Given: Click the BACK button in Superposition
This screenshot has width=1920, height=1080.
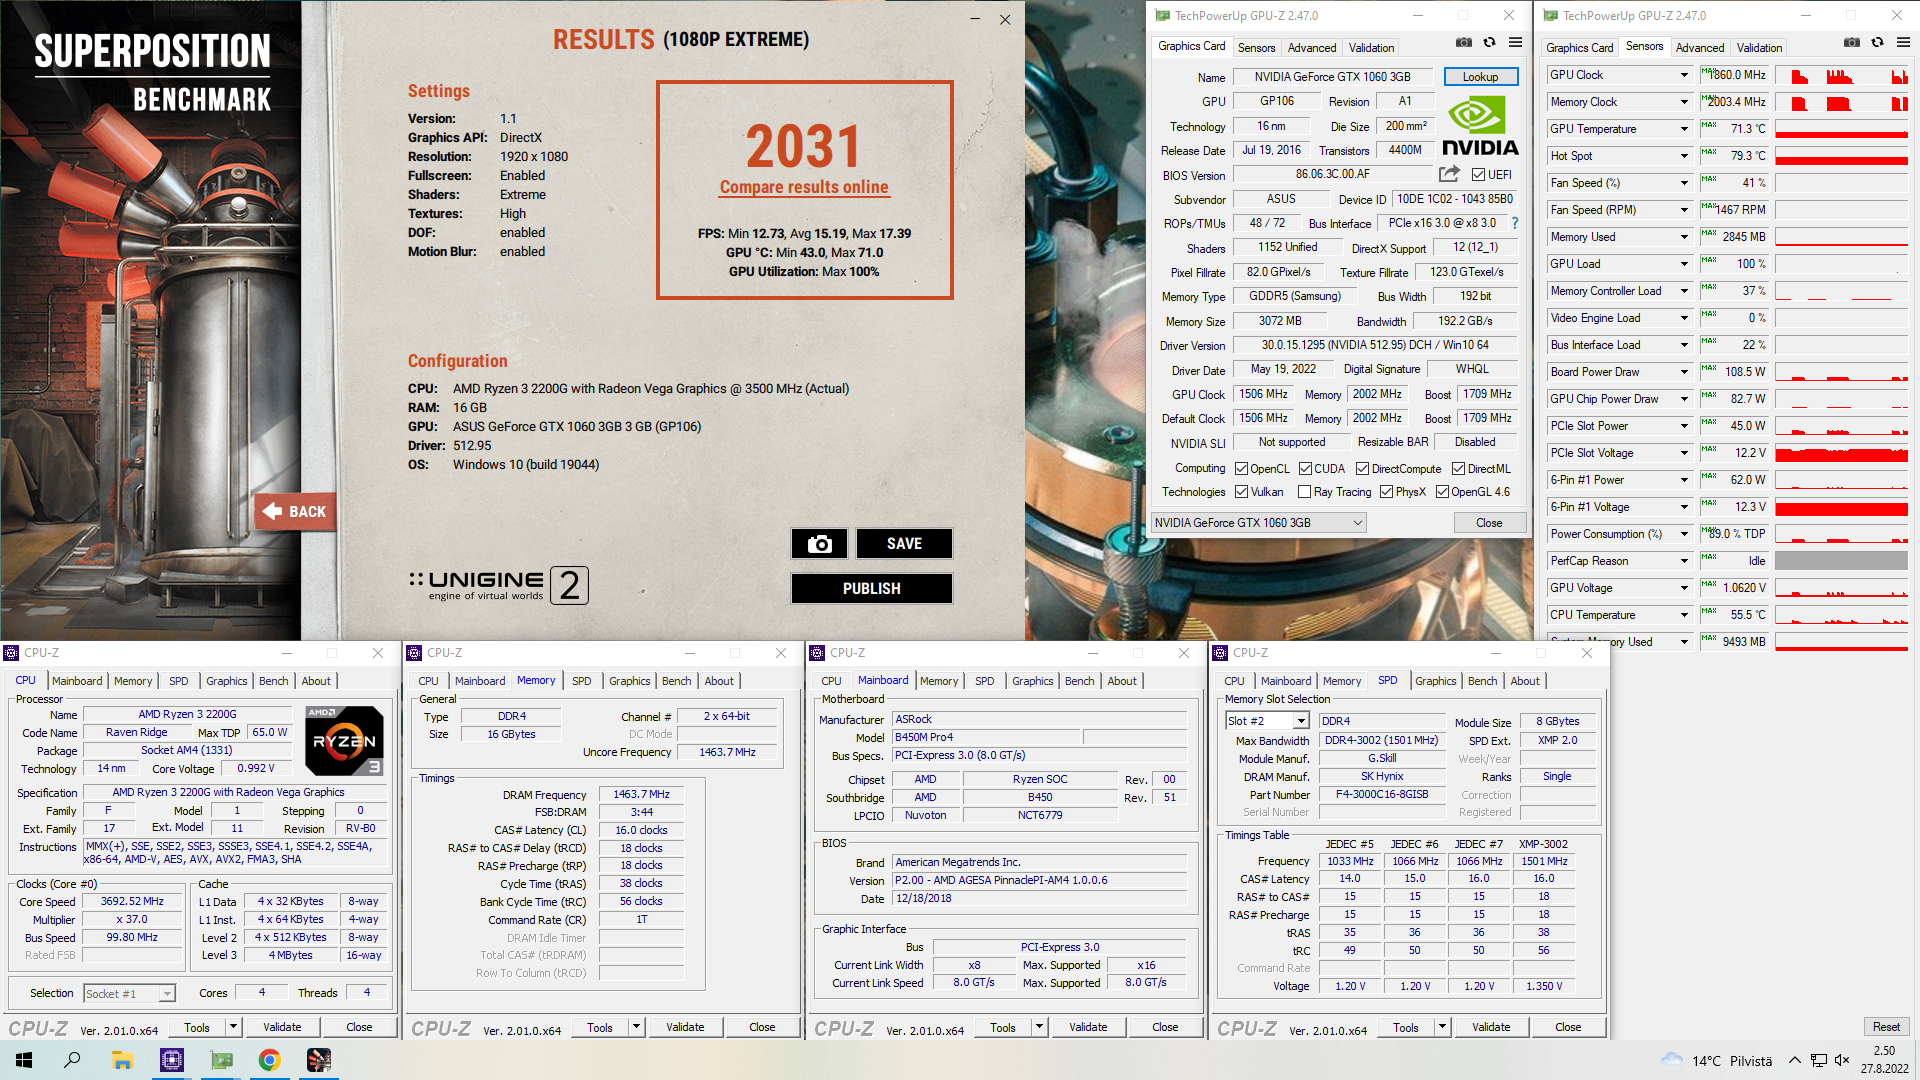Looking at the screenshot, I should click(x=295, y=512).
